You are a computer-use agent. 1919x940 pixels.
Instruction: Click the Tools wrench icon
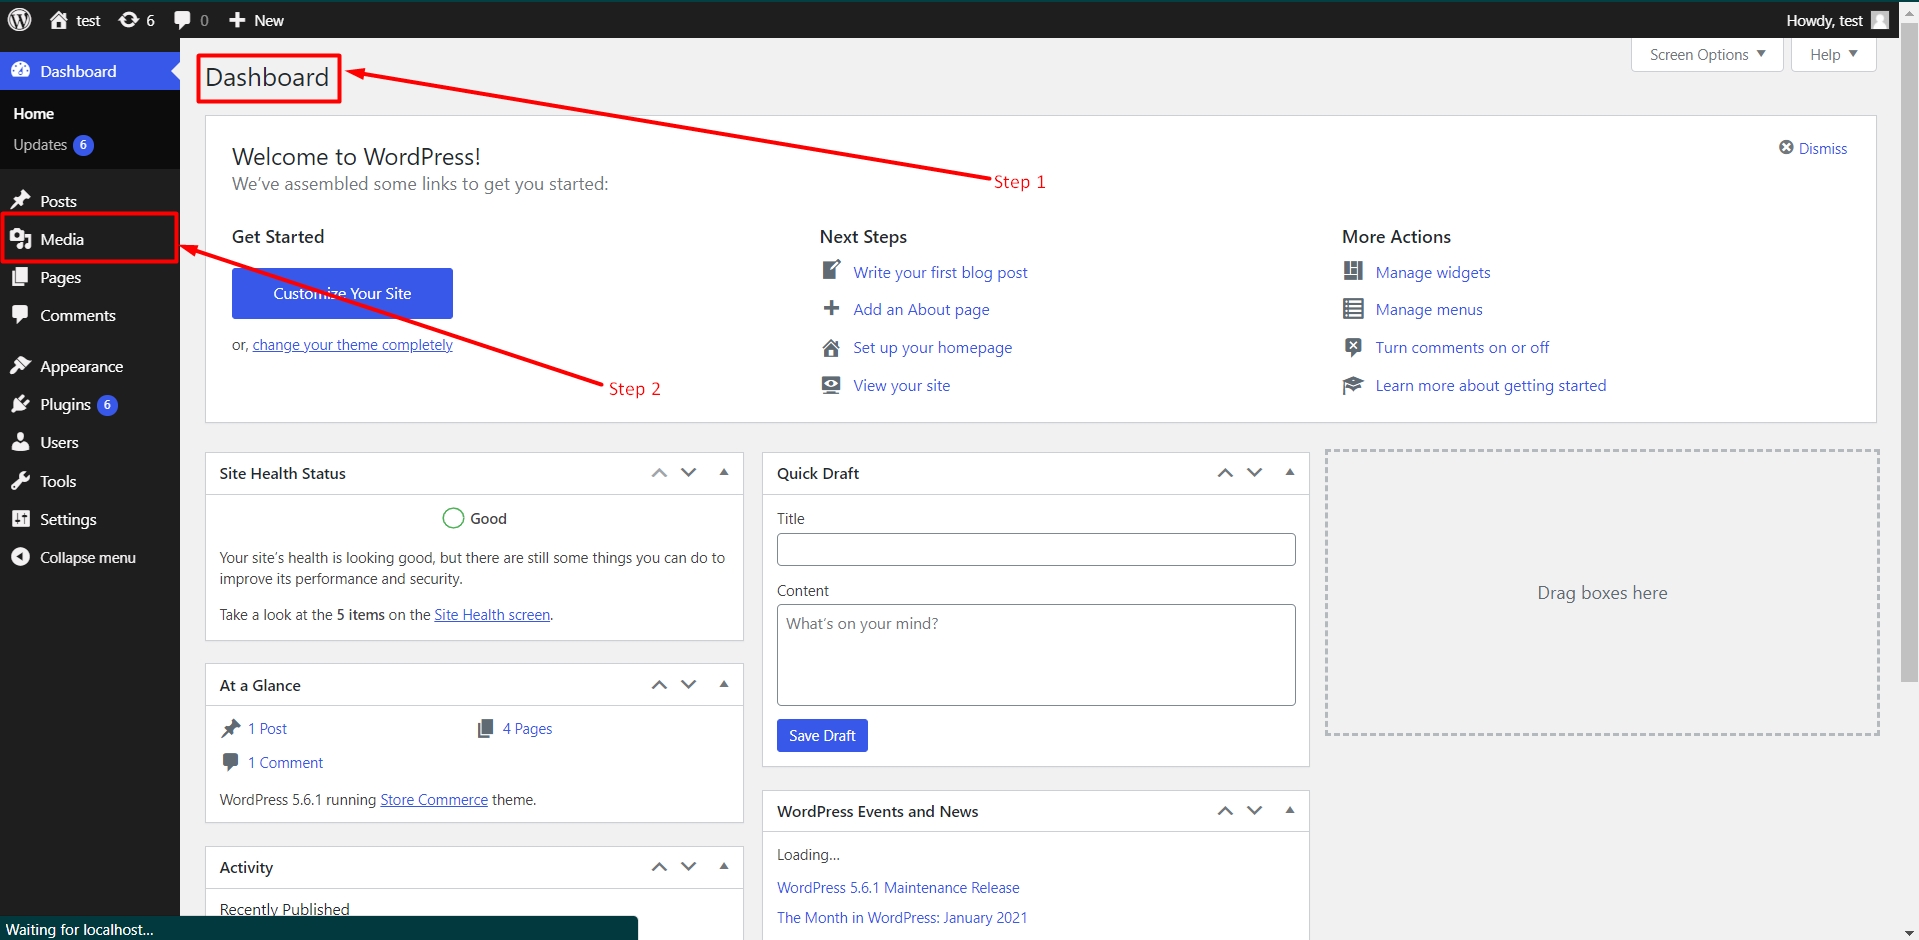[x=20, y=481]
